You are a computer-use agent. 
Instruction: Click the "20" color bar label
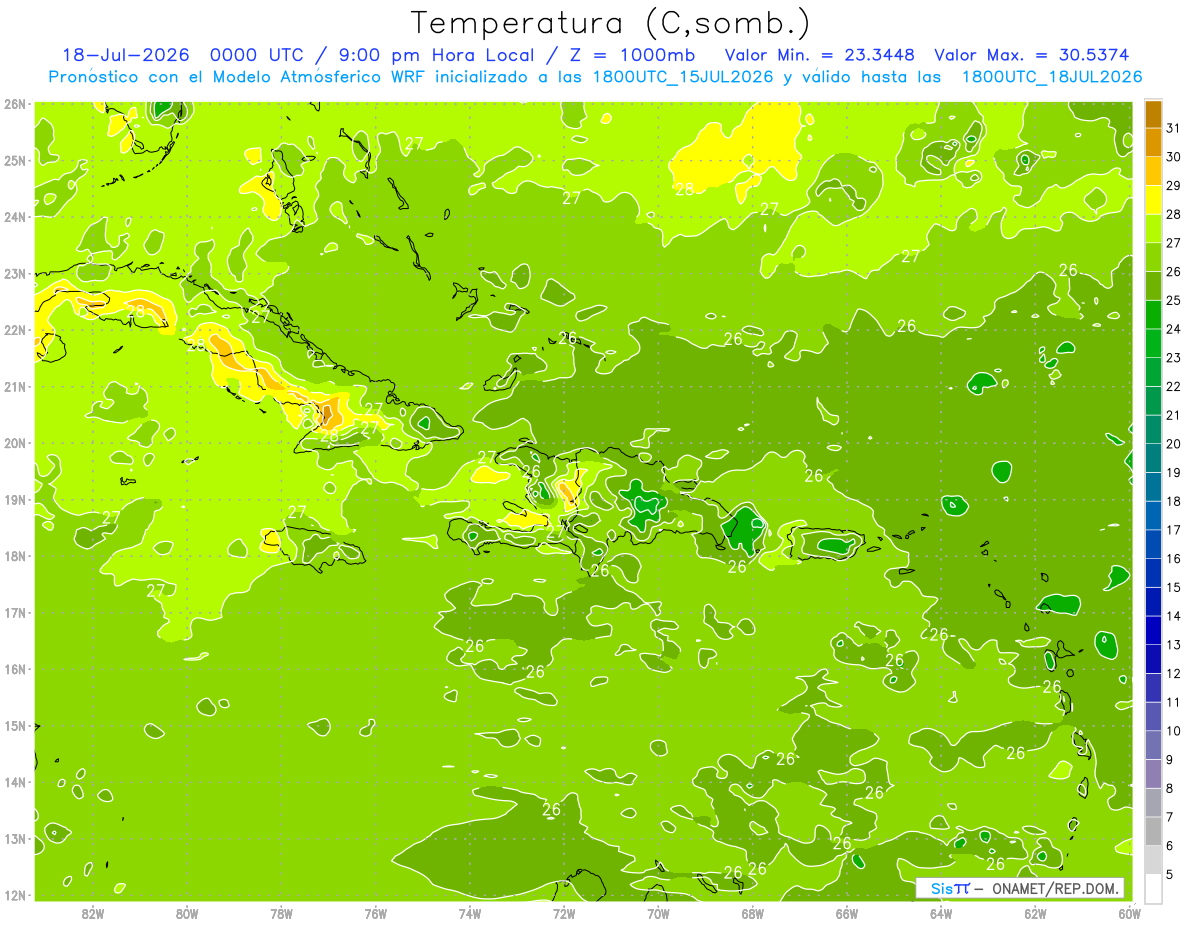click(1173, 444)
